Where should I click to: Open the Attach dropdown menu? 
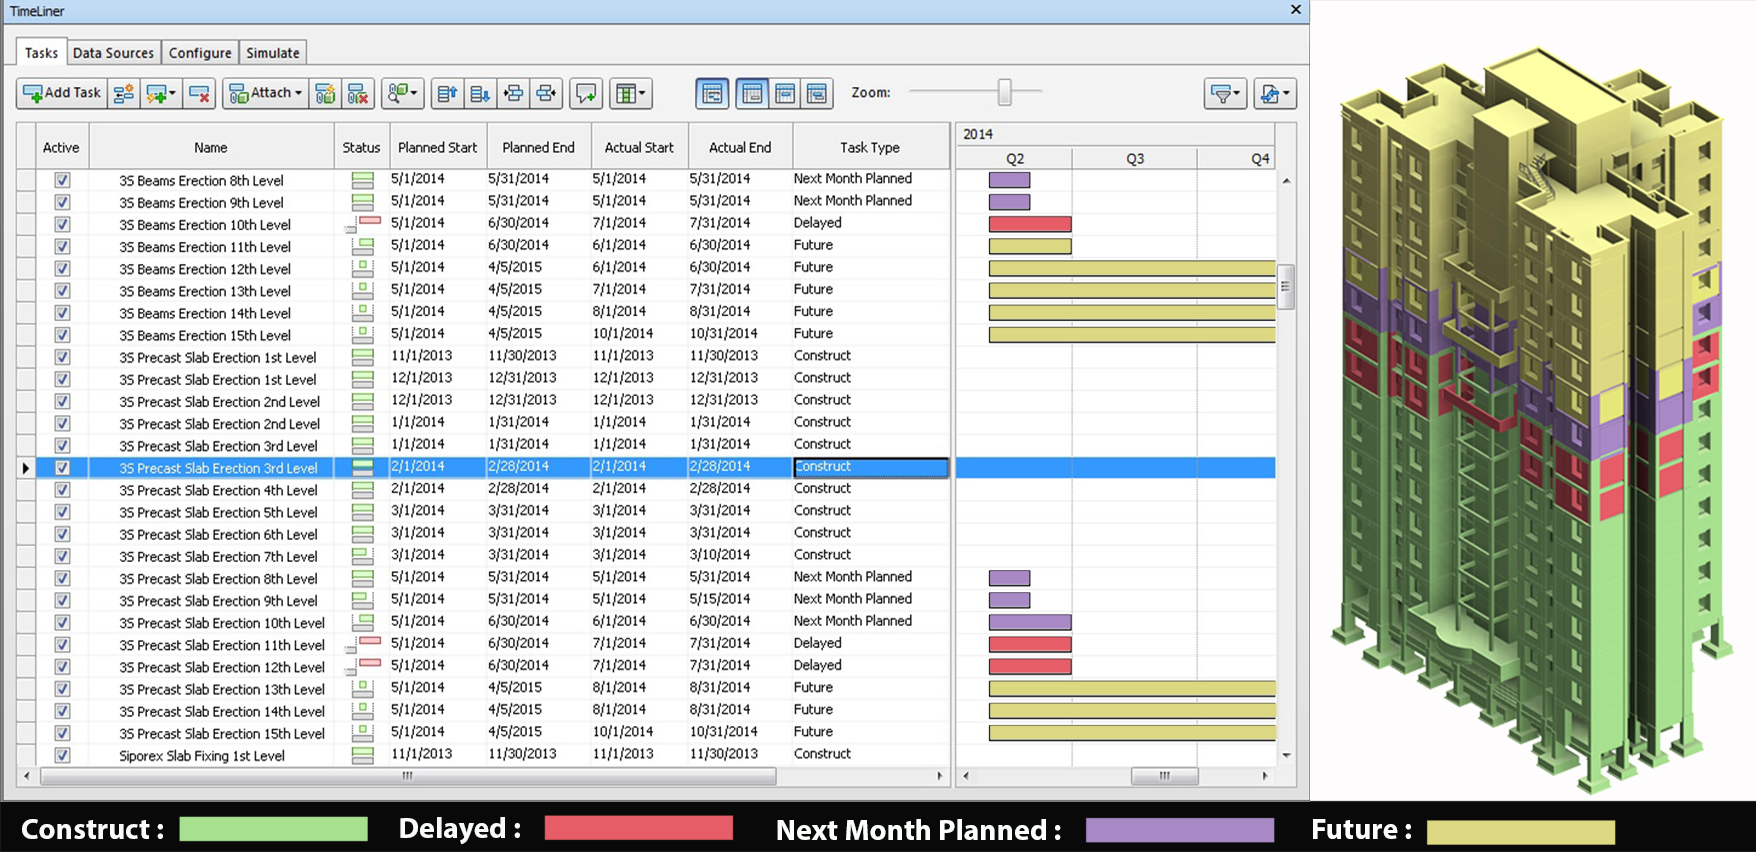tap(266, 94)
